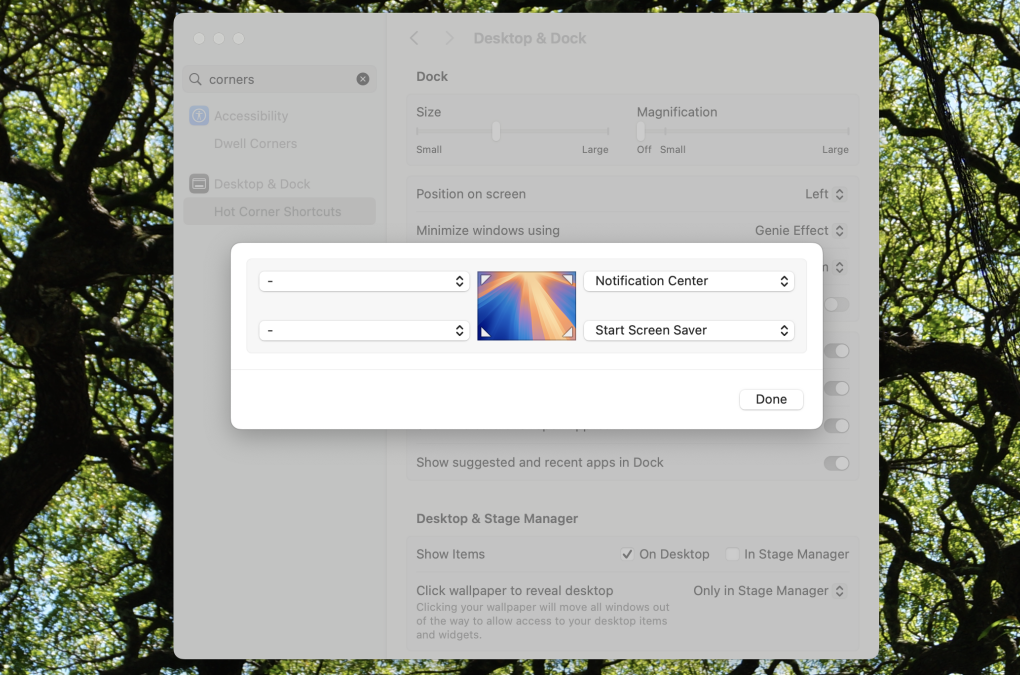Select the Desktop & Dock sidebar icon

tap(199, 183)
